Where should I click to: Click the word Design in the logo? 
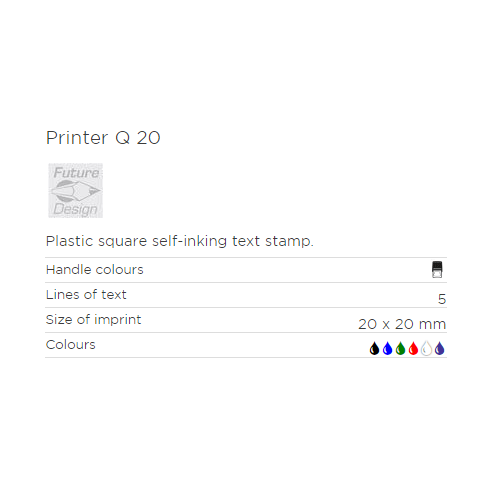click(x=75, y=209)
